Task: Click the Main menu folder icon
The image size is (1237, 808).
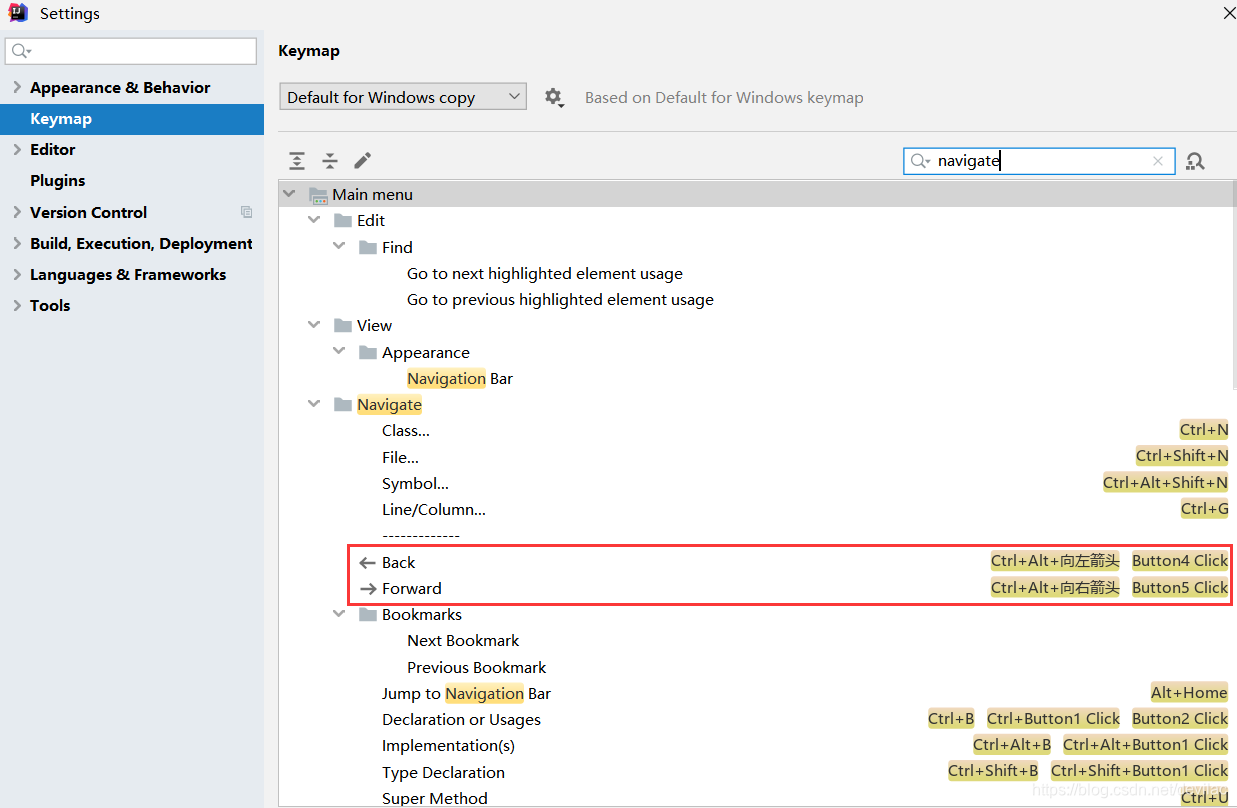Action: 319,195
